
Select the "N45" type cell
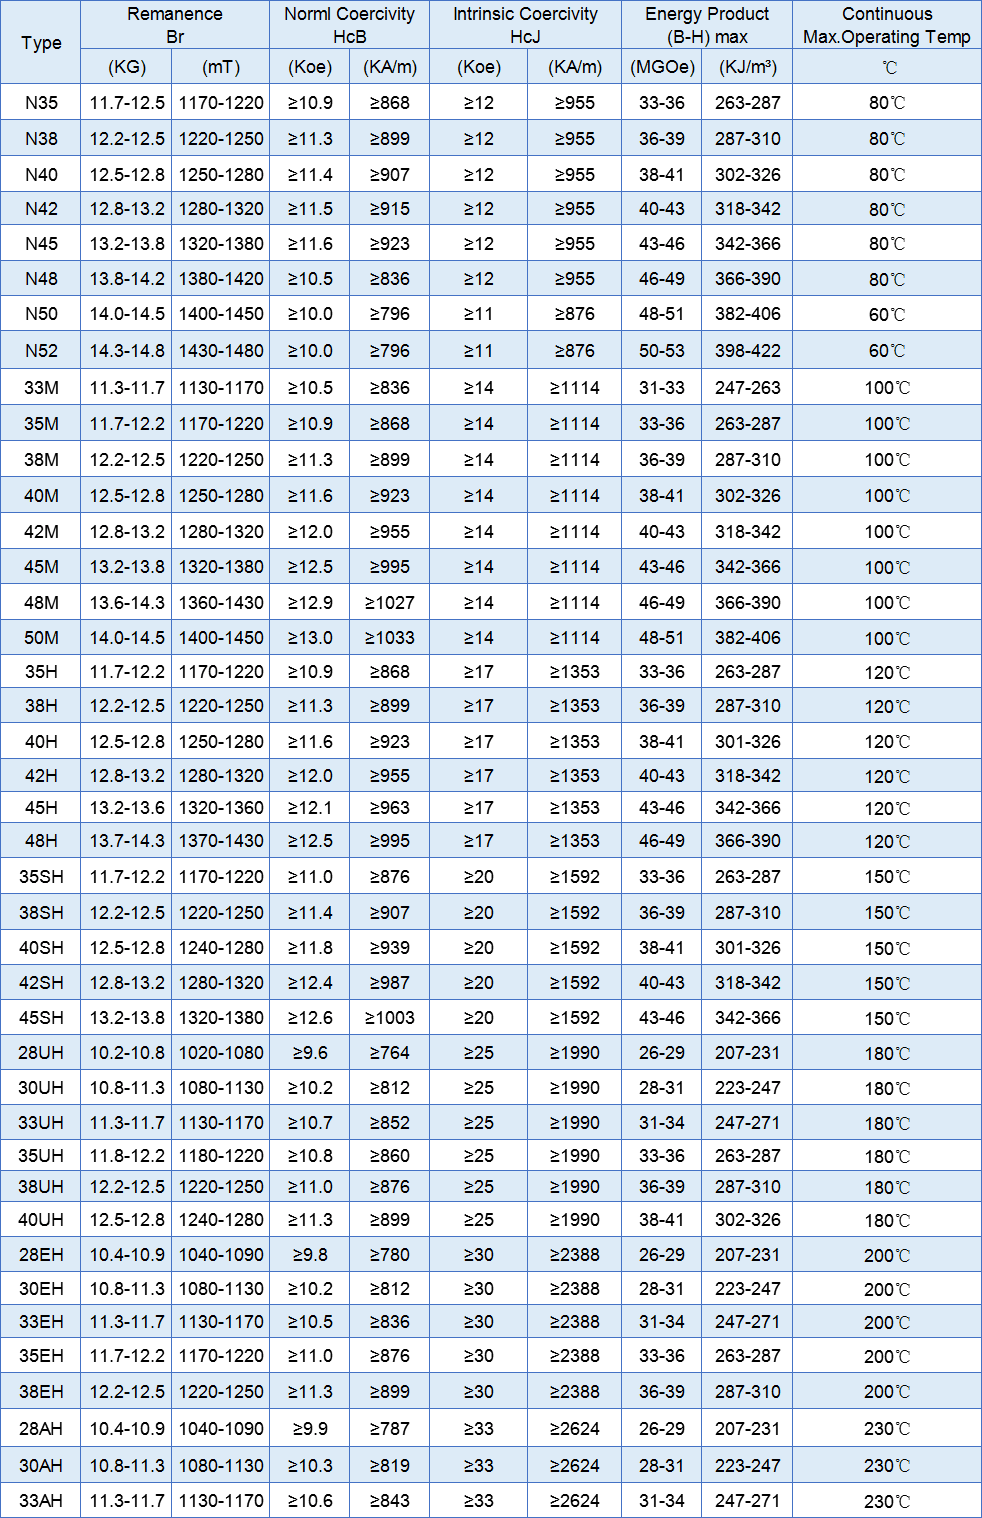coord(41,243)
